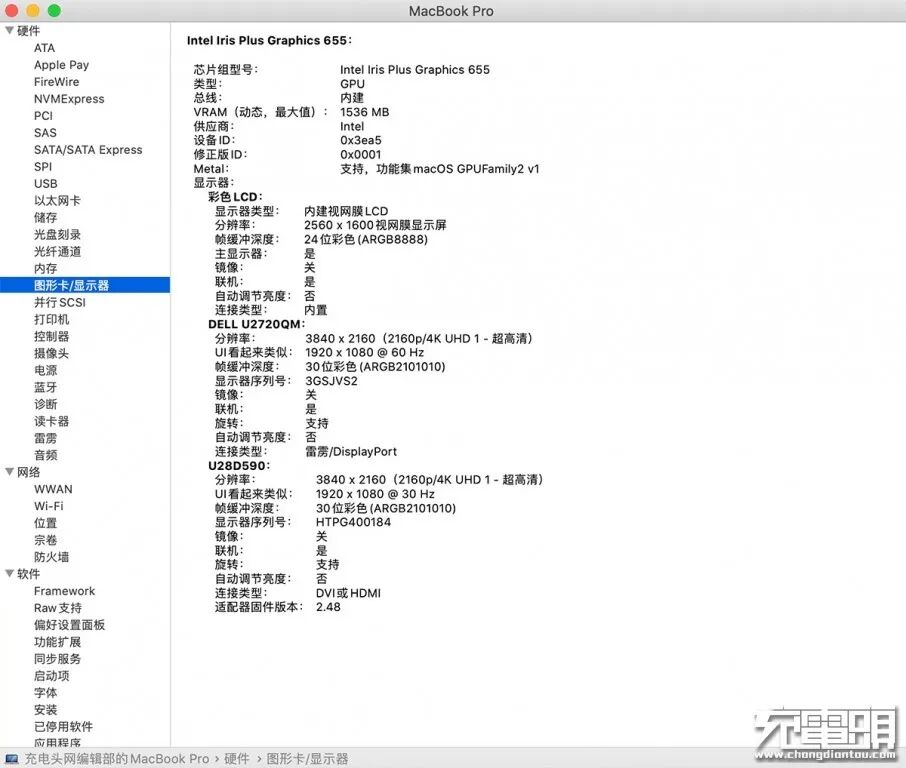The width and height of the screenshot is (906, 768).
Task: Click 软件 section header label
Action: point(28,574)
